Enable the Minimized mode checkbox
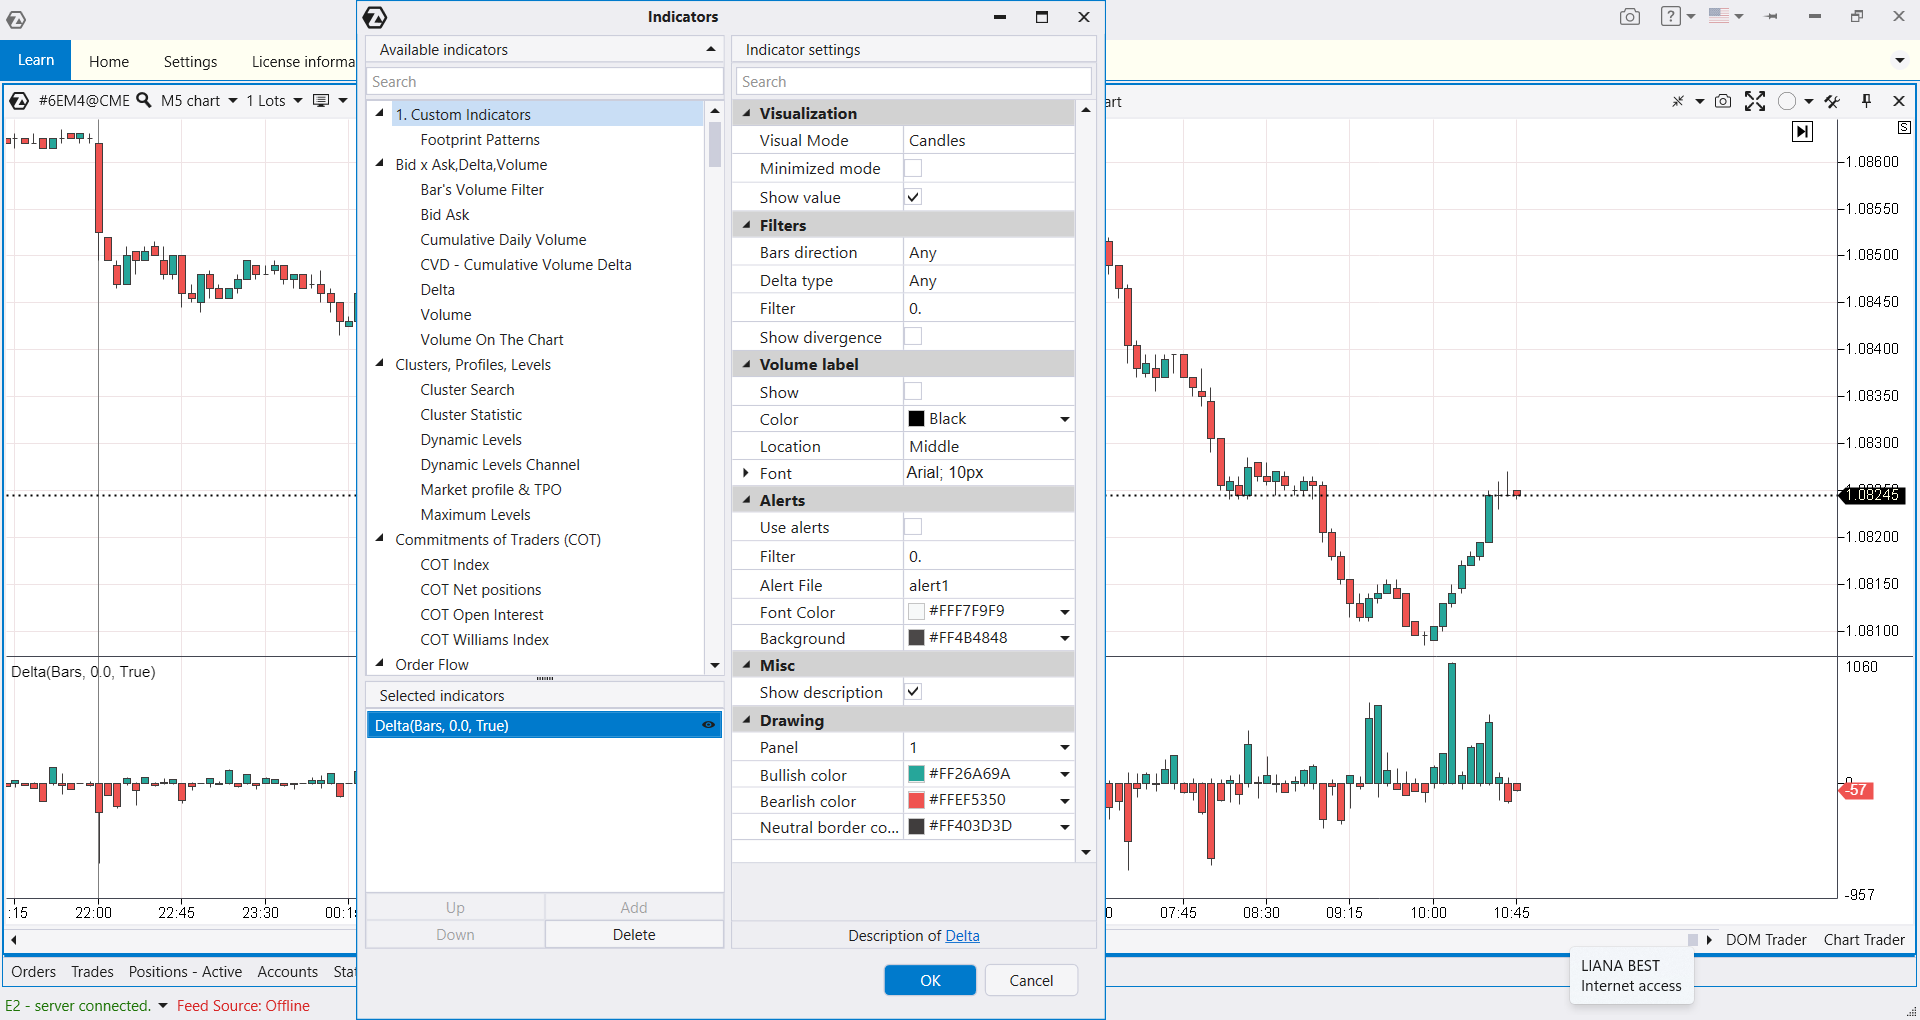1920x1020 pixels. pos(913,168)
